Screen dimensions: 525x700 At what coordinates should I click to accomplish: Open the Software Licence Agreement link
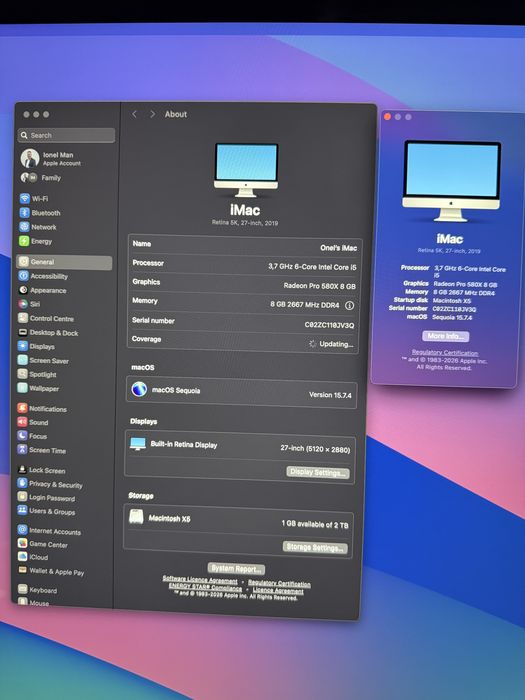[200, 580]
